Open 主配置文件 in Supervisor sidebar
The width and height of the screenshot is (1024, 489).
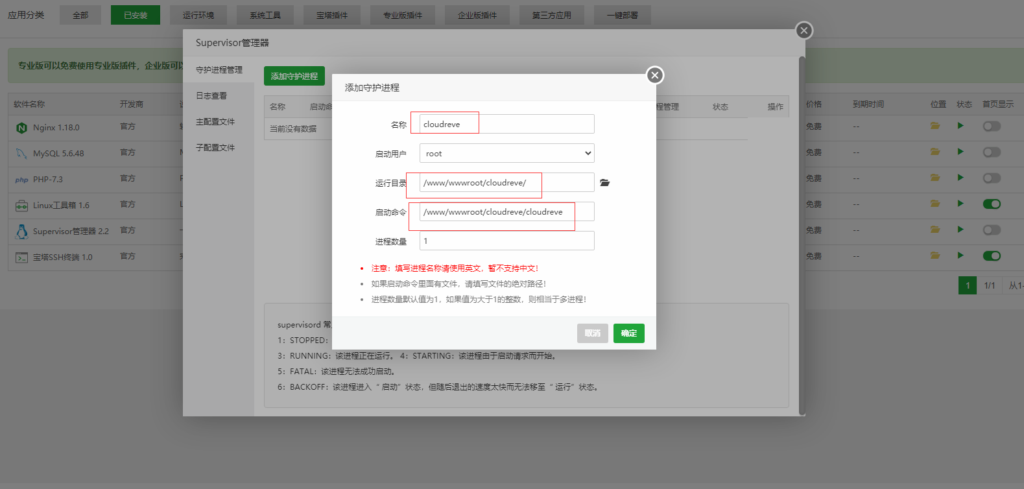(219, 122)
